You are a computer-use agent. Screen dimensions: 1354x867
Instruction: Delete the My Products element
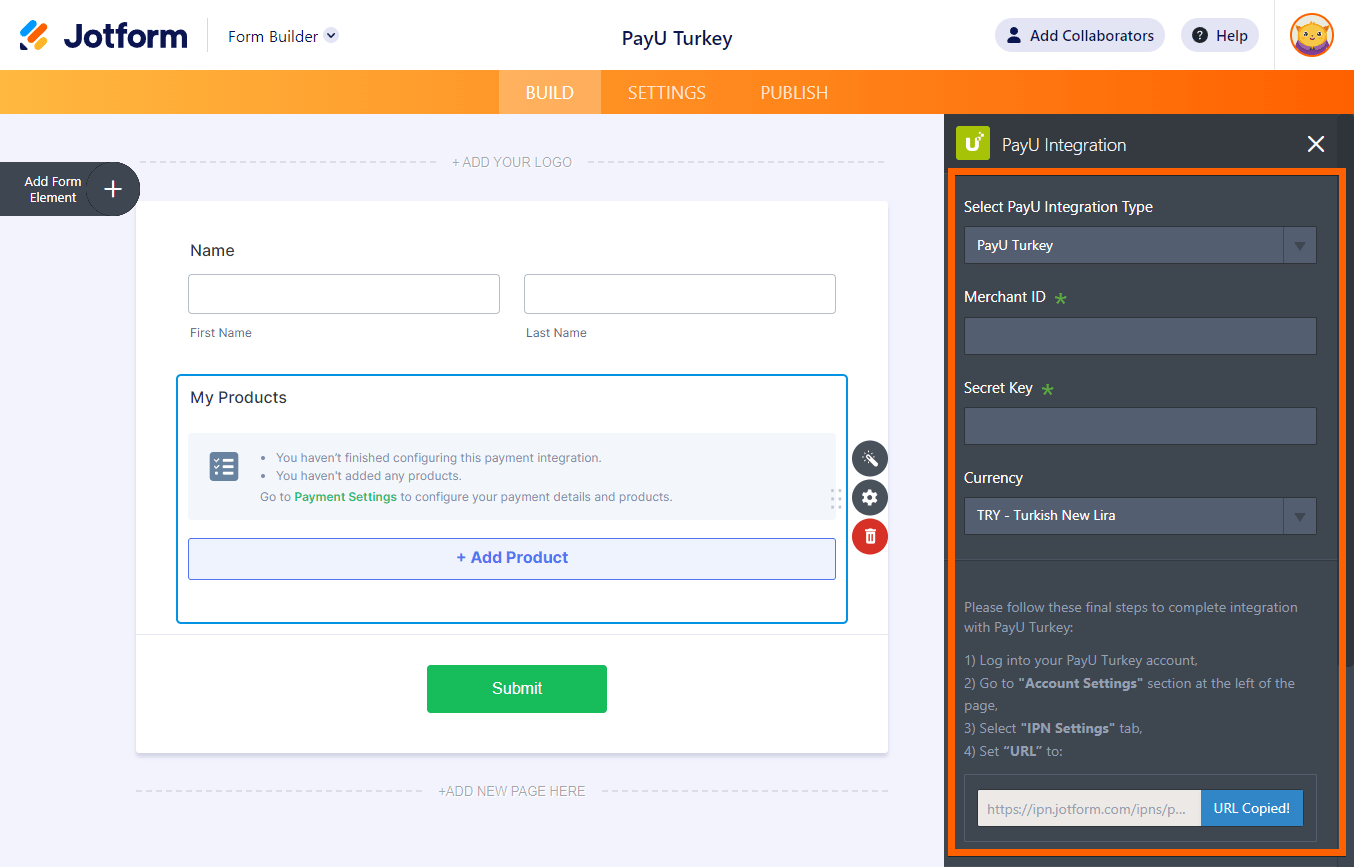pos(870,537)
